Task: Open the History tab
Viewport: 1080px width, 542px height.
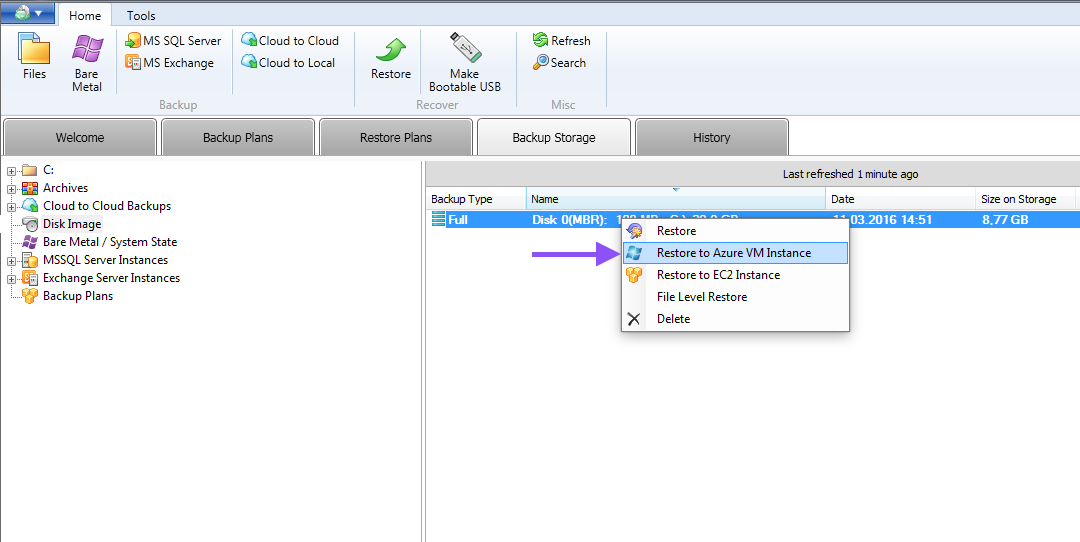Action: (712, 137)
